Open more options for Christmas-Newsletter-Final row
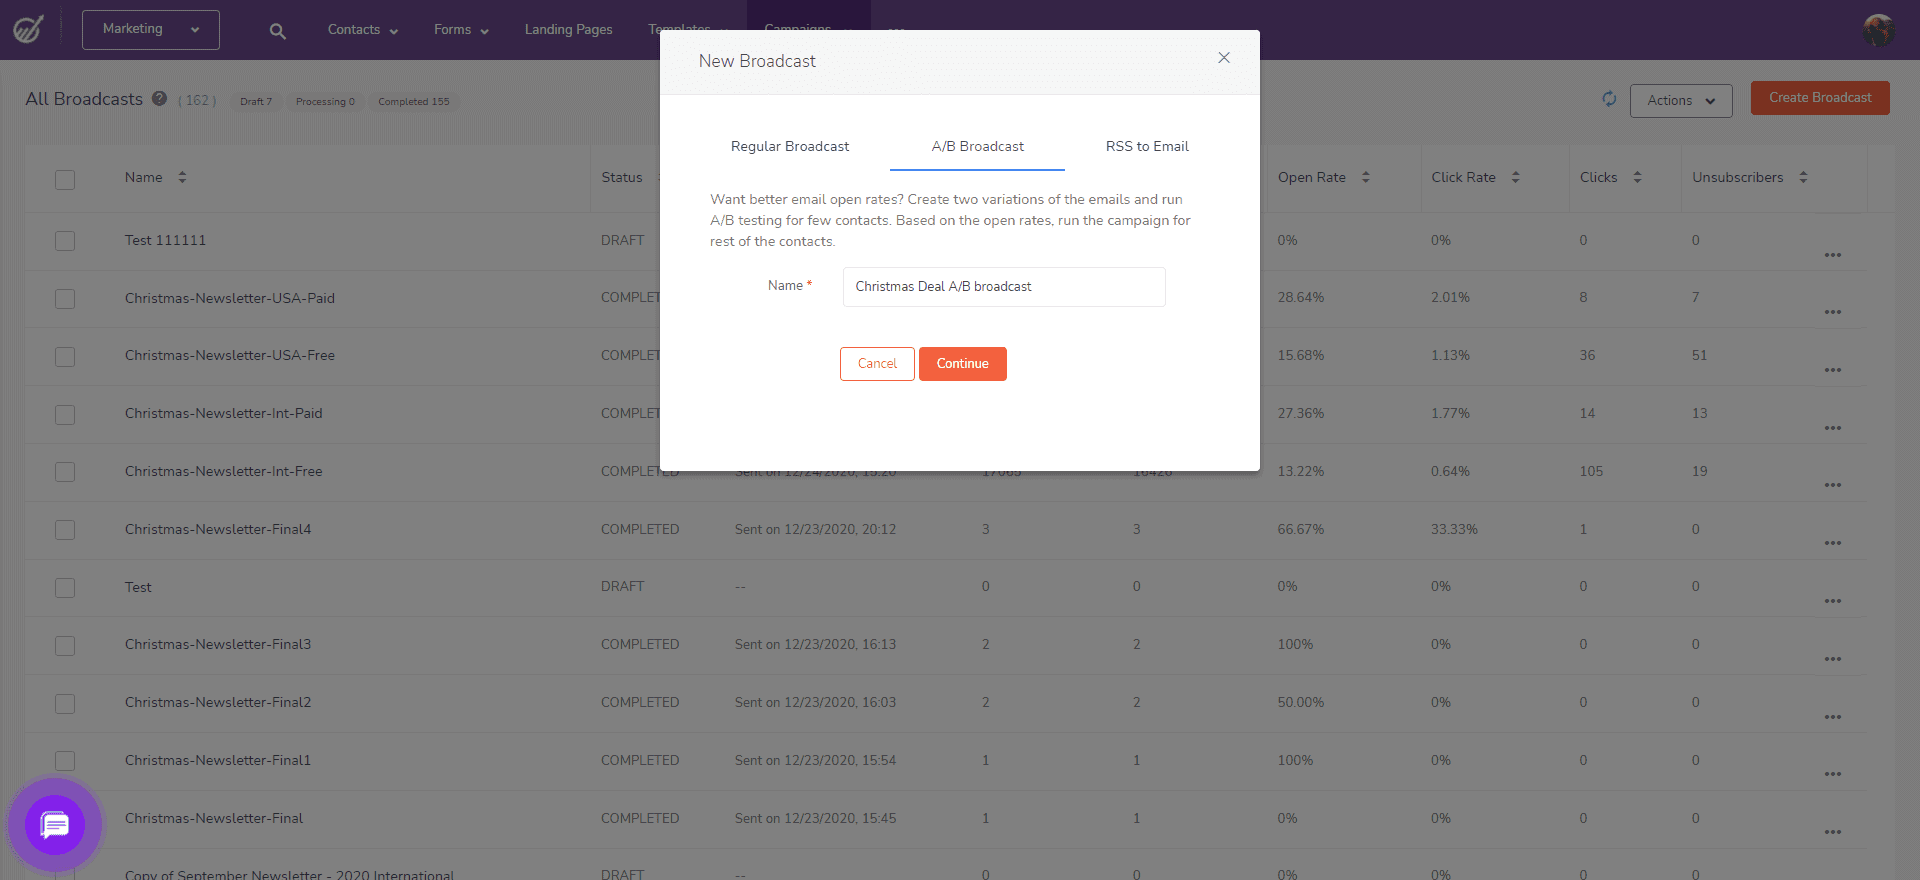 [x=1832, y=832]
